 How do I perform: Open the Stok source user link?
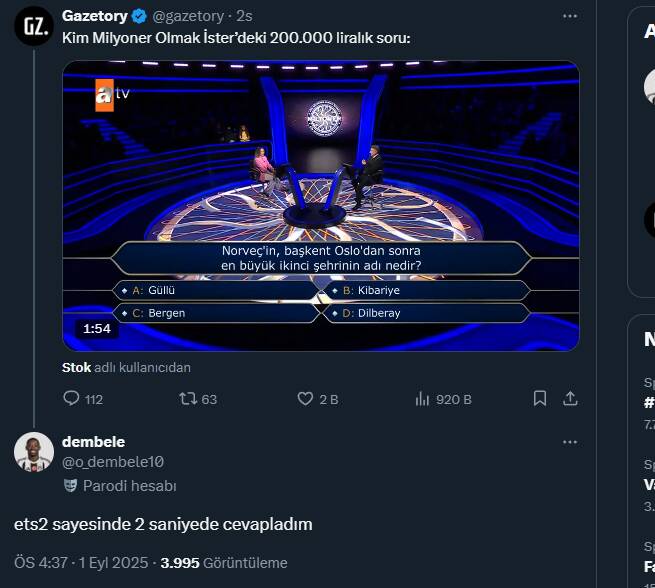(76, 367)
